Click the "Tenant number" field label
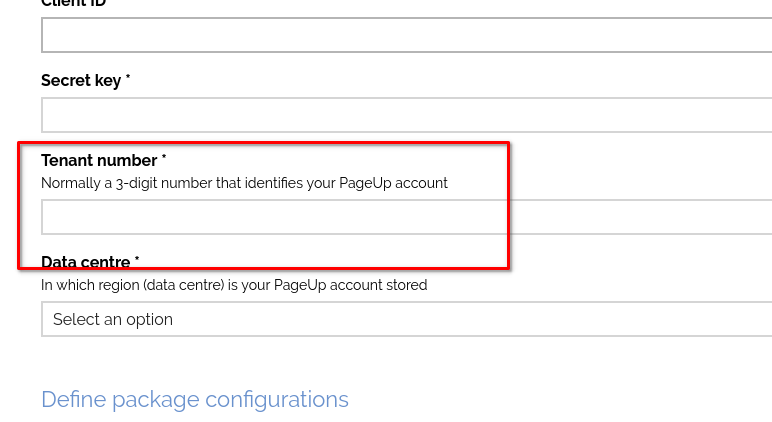 point(99,160)
